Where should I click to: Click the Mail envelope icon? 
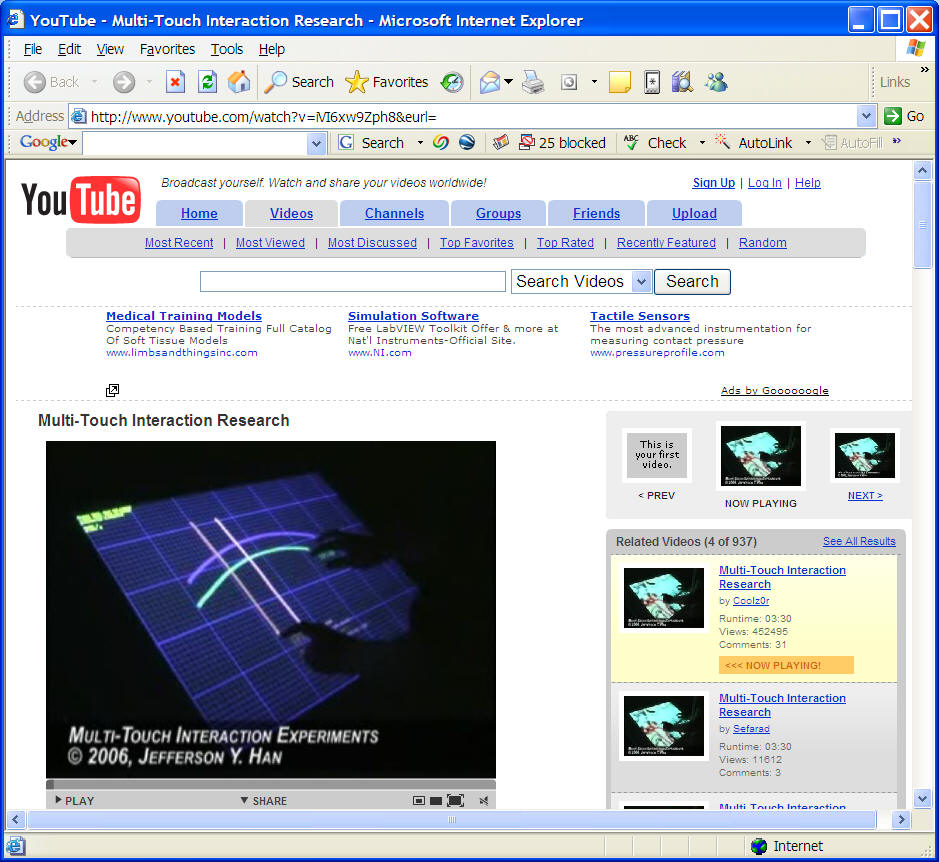pos(490,81)
